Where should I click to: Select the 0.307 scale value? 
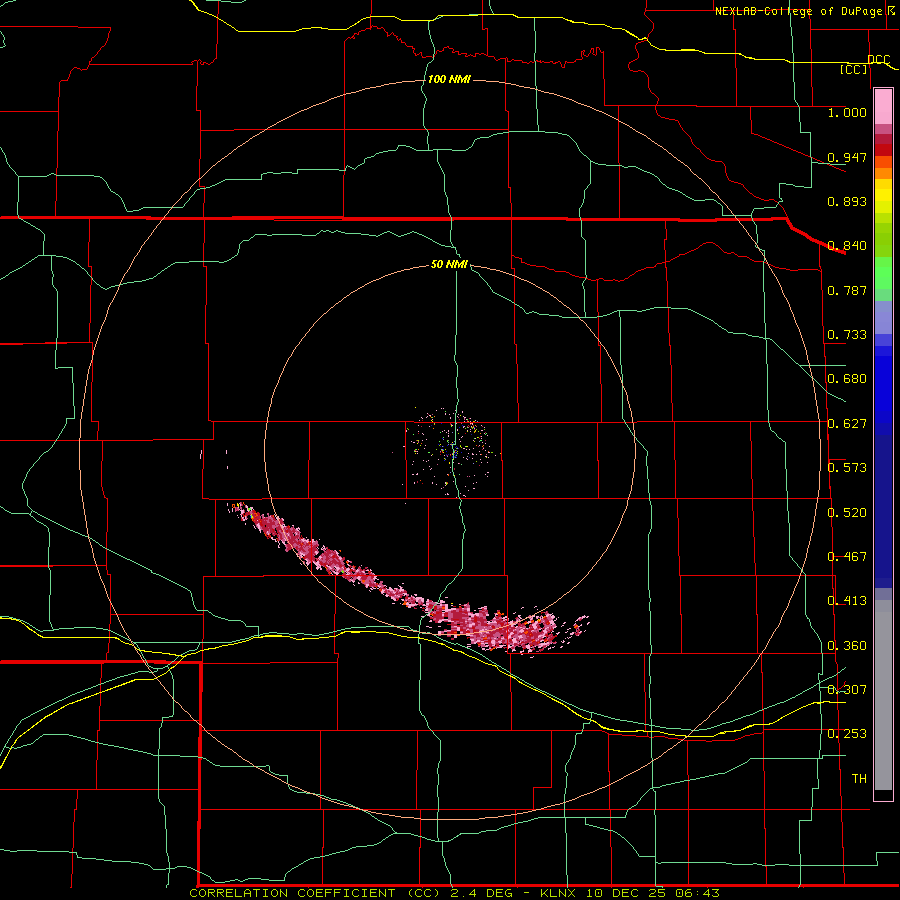click(x=847, y=690)
